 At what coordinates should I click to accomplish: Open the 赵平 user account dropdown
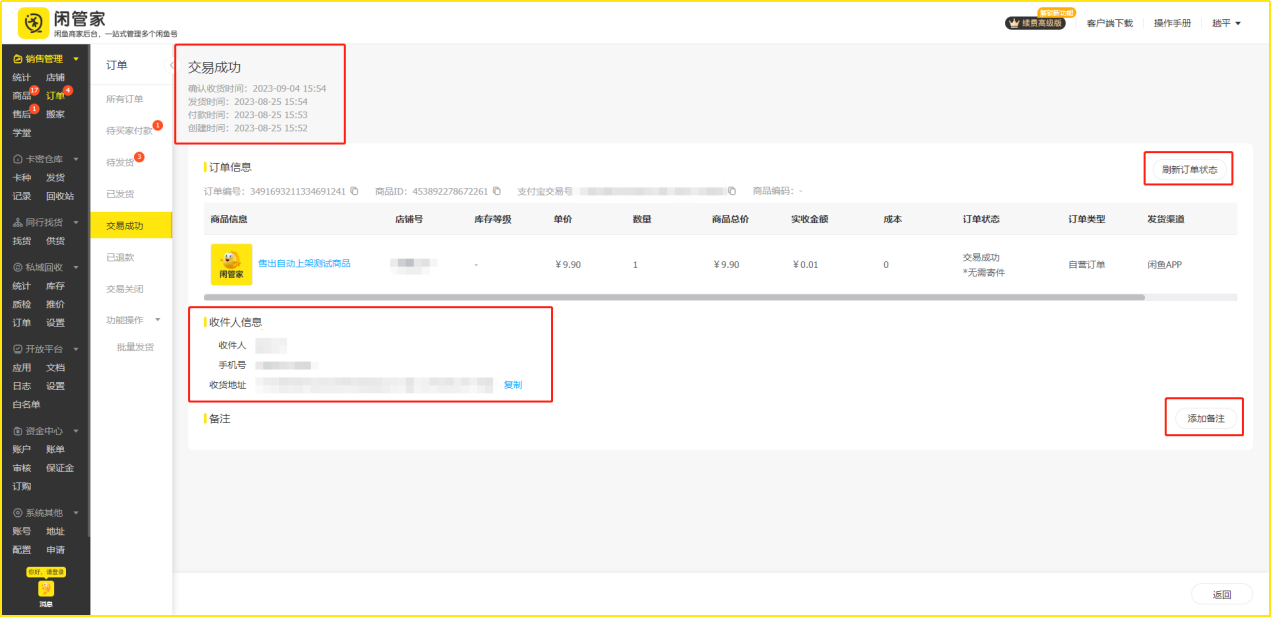[1226, 23]
